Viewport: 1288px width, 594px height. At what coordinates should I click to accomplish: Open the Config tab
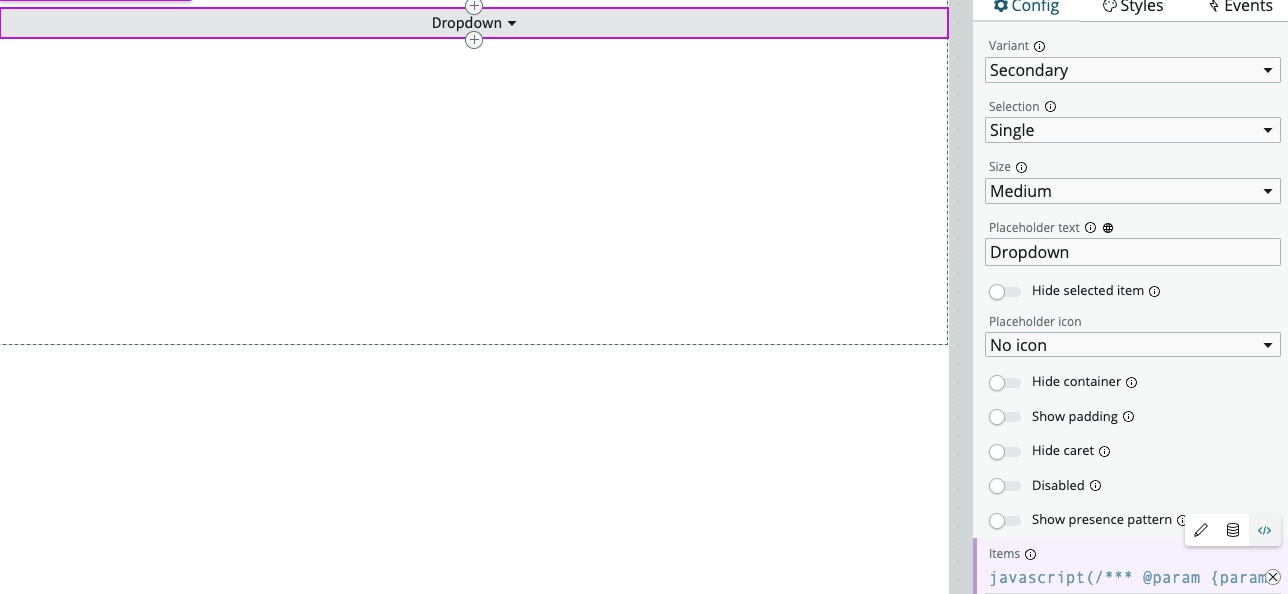(1026, 7)
